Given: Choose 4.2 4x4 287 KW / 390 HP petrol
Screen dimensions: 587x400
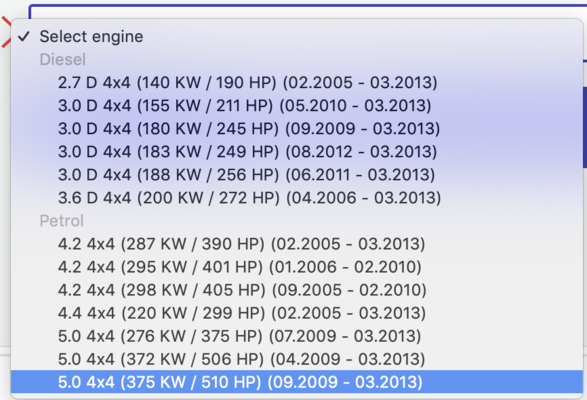Looking at the screenshot, I should point(297,244).
